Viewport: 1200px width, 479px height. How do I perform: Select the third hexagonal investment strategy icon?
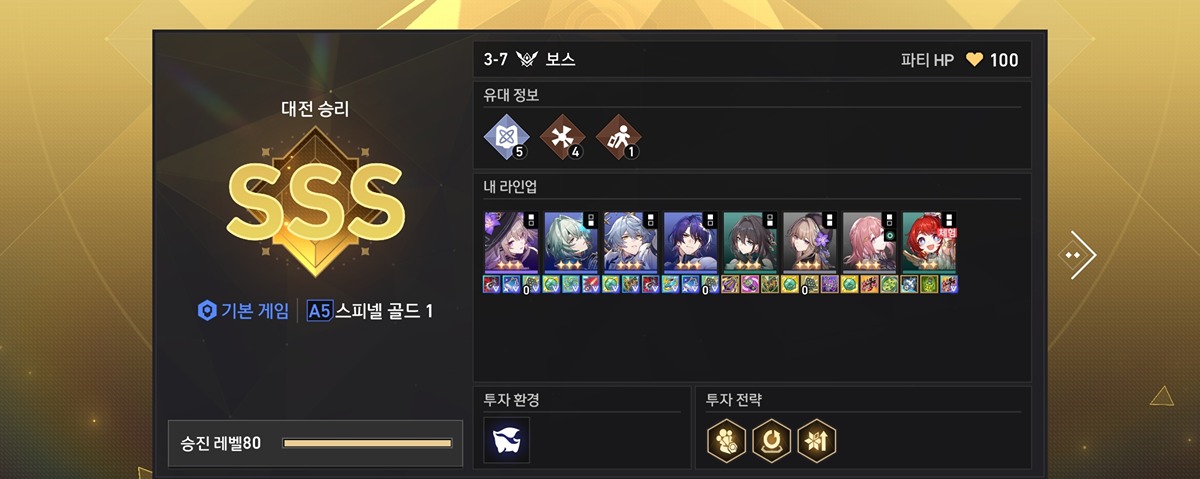(817, 440)
